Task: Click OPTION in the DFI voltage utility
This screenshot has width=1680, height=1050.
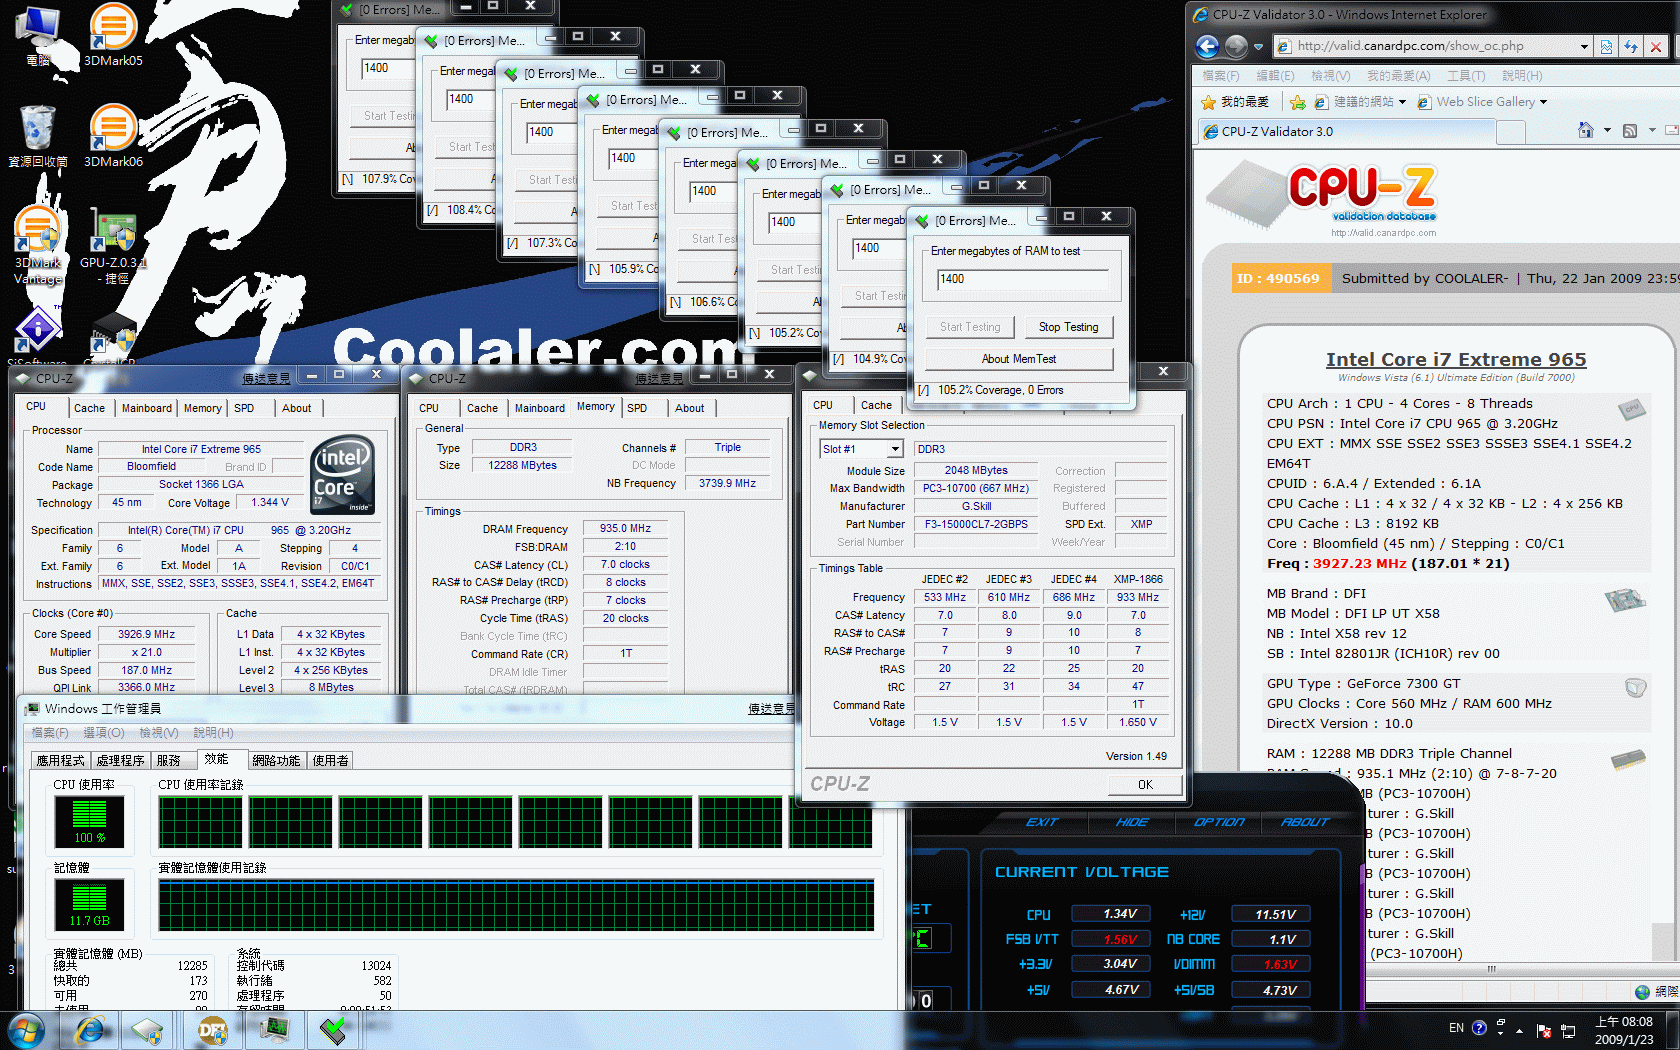Action: point(1219,822)
